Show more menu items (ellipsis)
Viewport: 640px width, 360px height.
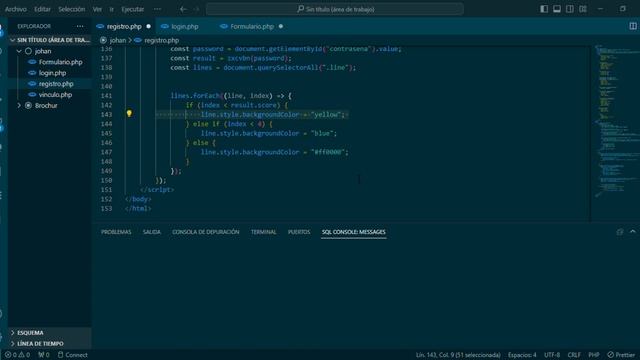pyautogui.click(x=157, y=9)
